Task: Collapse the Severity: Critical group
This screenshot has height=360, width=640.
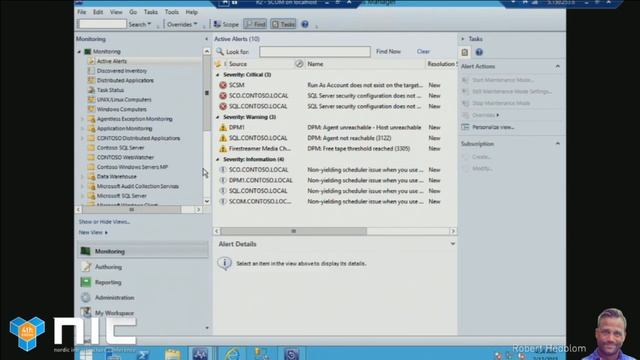Action: [x=218, y=75]
